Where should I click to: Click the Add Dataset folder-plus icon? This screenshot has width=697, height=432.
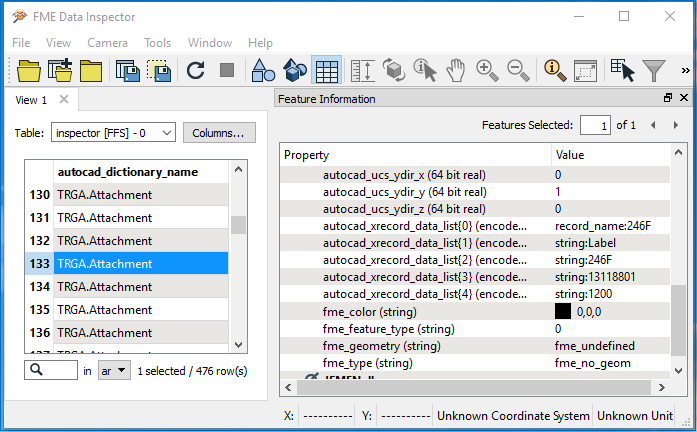click(60, 71)
